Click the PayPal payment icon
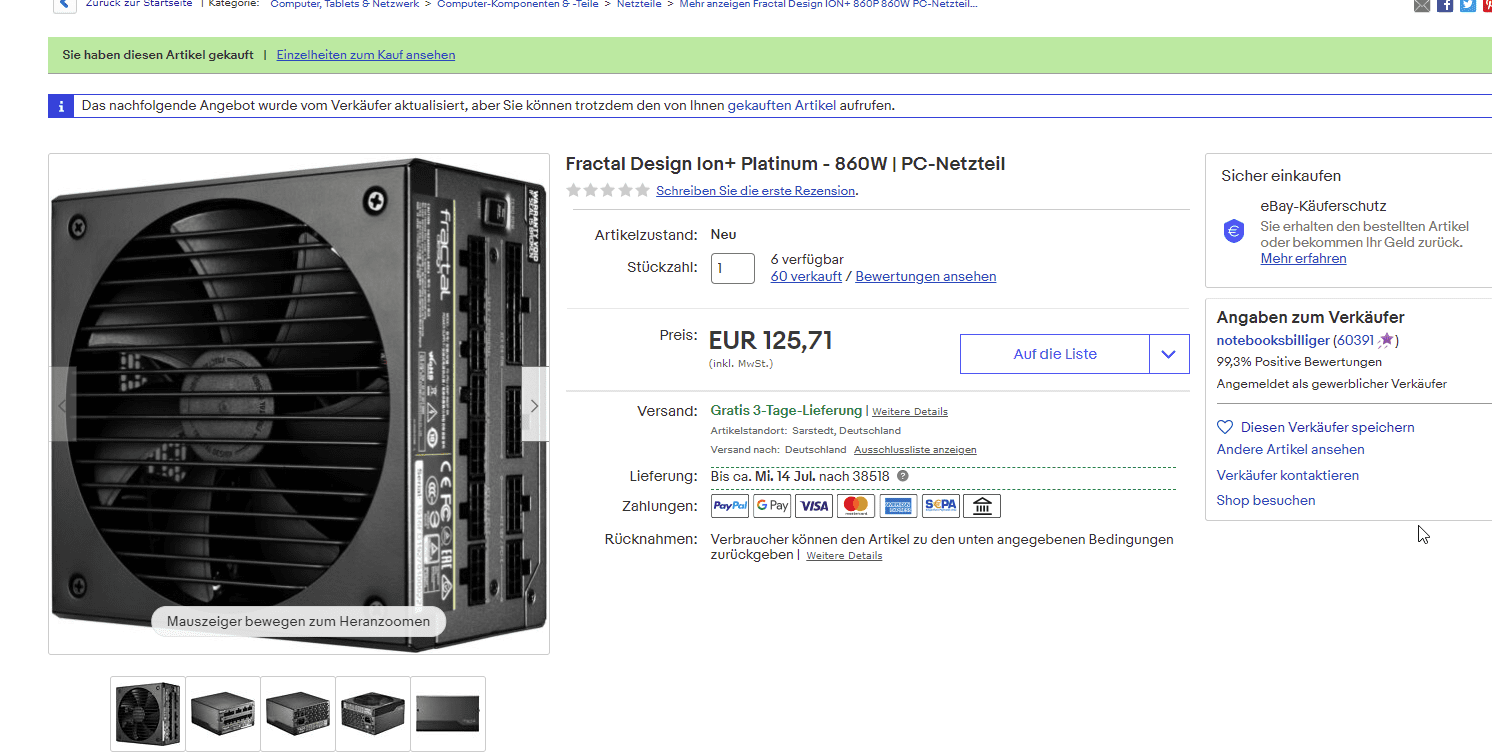1492x753 pixels. pos(730,506)
